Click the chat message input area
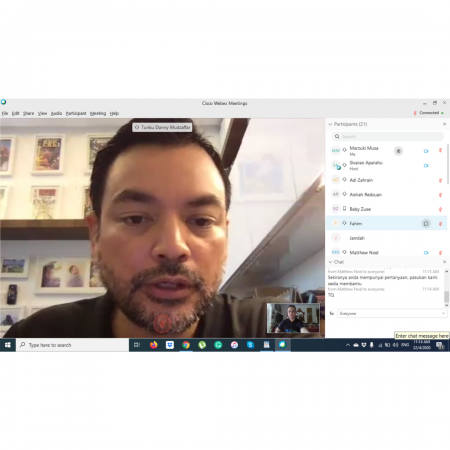Screen dimensions: 450x450 pyautogui.click(x=387, y=328)
